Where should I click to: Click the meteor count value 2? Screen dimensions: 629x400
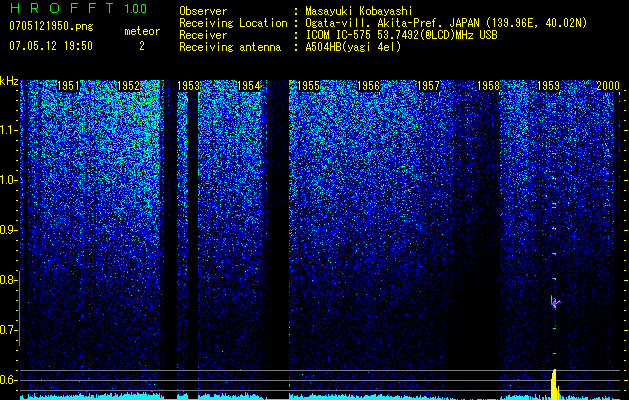pyautogui.click(x=142, y=46)
